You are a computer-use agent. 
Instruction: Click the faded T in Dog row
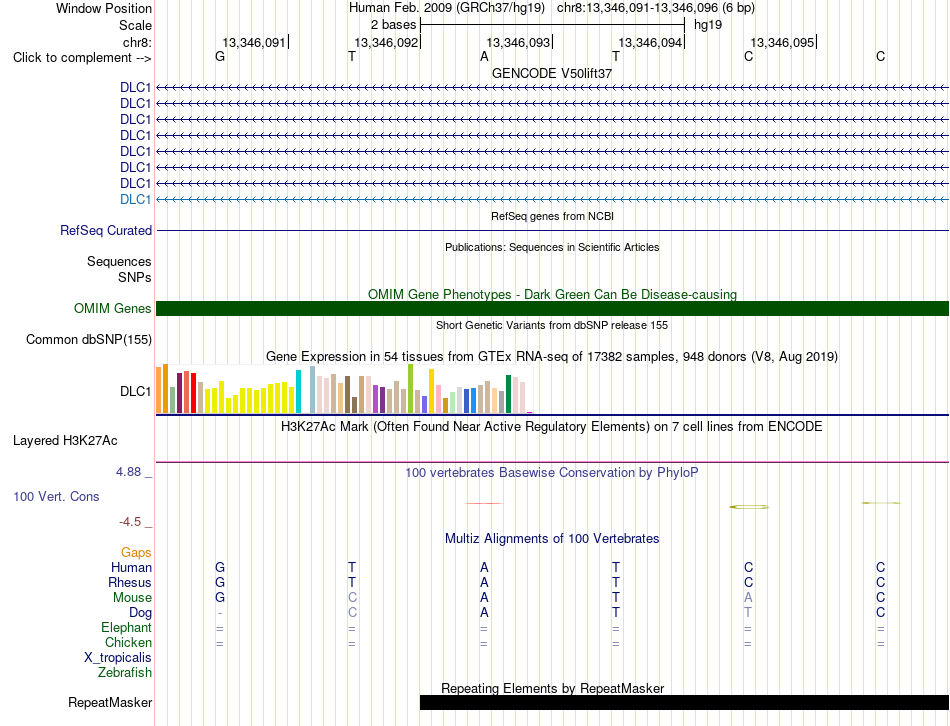[748, 613]
